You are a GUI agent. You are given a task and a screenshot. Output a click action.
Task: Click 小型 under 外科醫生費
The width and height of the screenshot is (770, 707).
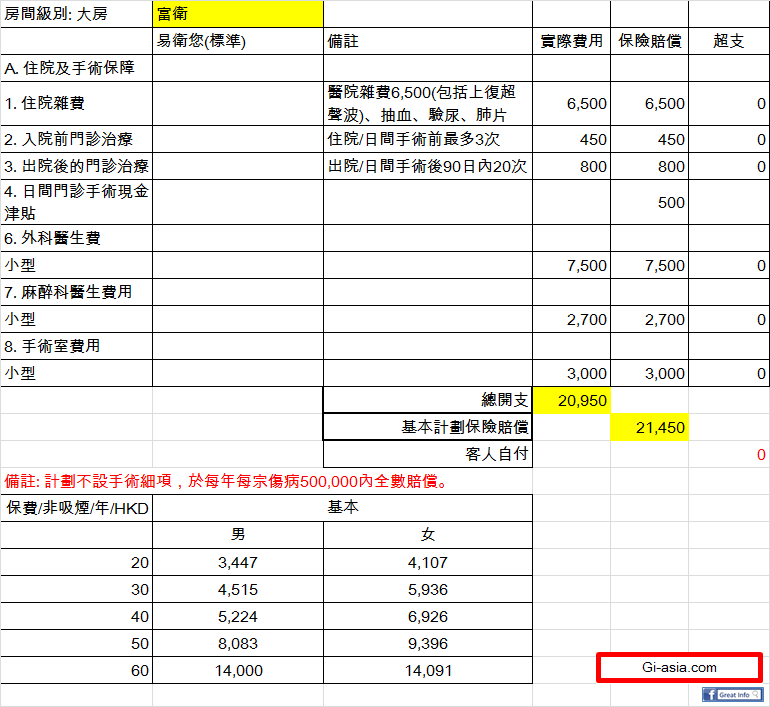coord(77,265)
